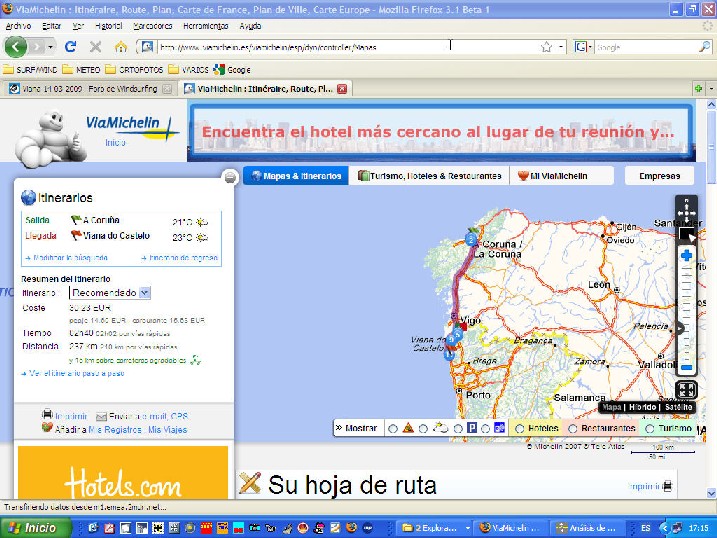
Task: Open the METEO bookmarks folder
Action: pyautogui.click(x=81, y=69)
